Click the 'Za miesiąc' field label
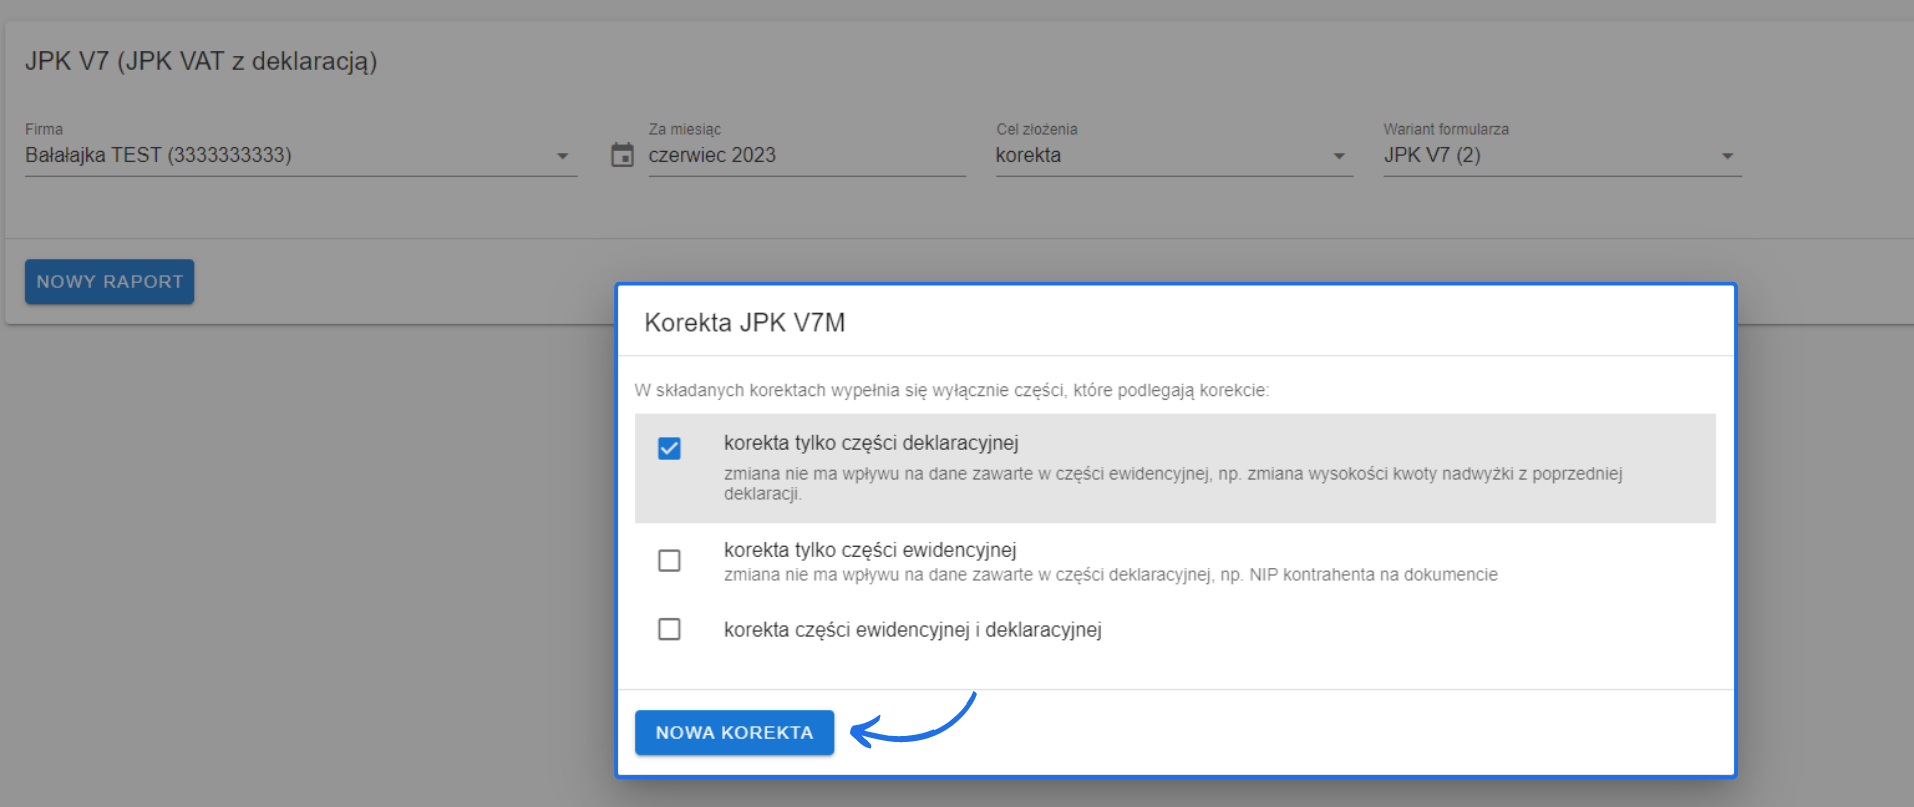This screenshot has height=807, width=1914. (x=685, y=129)
